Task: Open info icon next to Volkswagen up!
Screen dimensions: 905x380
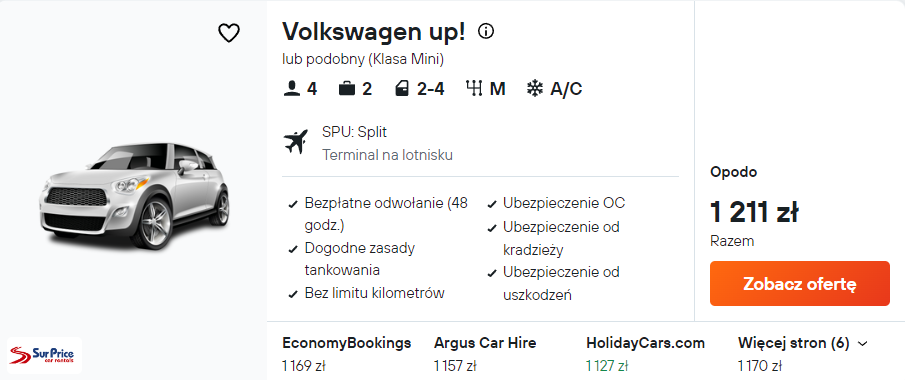Action: [486, 32]
